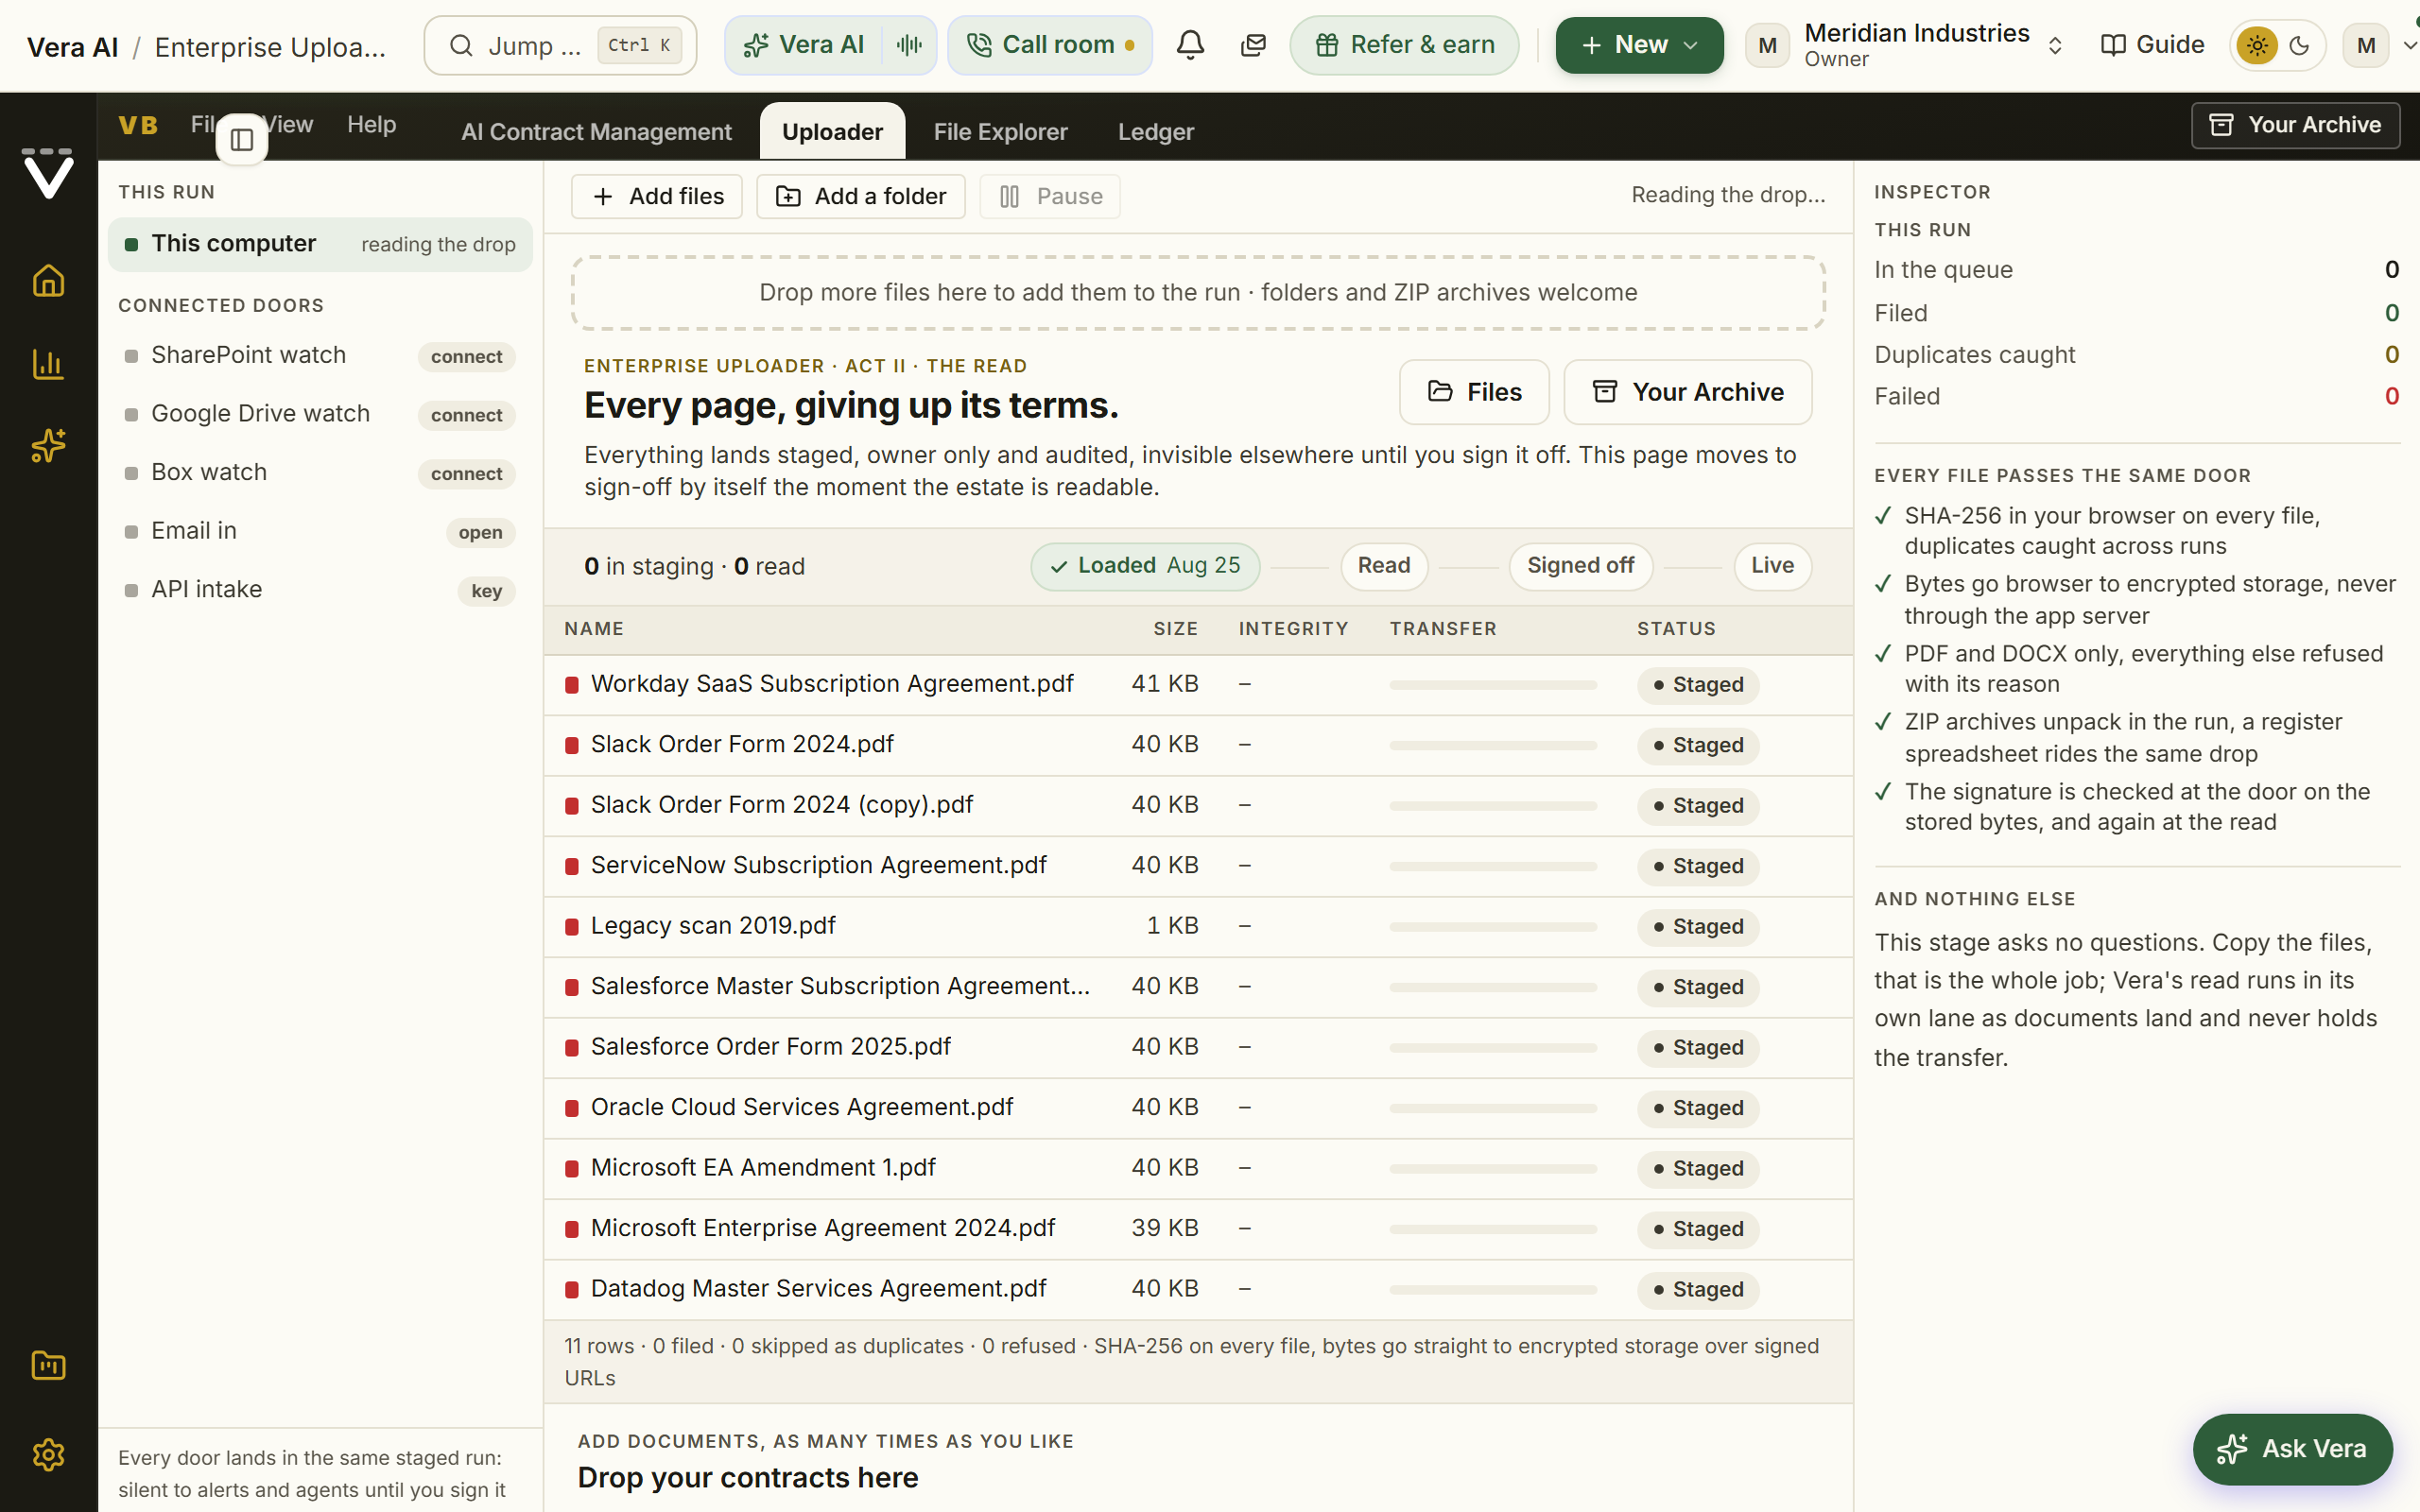Click transfer progress bar for Datadog Master Services Agreement.pdf
This screenshot has height=1512, width=2420.
[1493, 1290]
